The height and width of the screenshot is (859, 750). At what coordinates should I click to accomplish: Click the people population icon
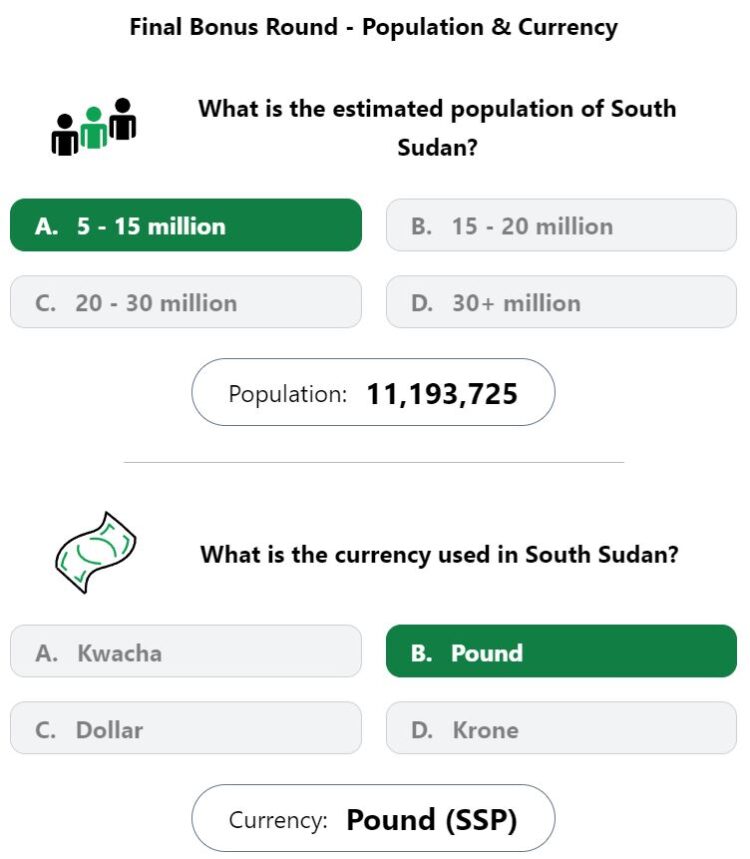tap(94, 127)
